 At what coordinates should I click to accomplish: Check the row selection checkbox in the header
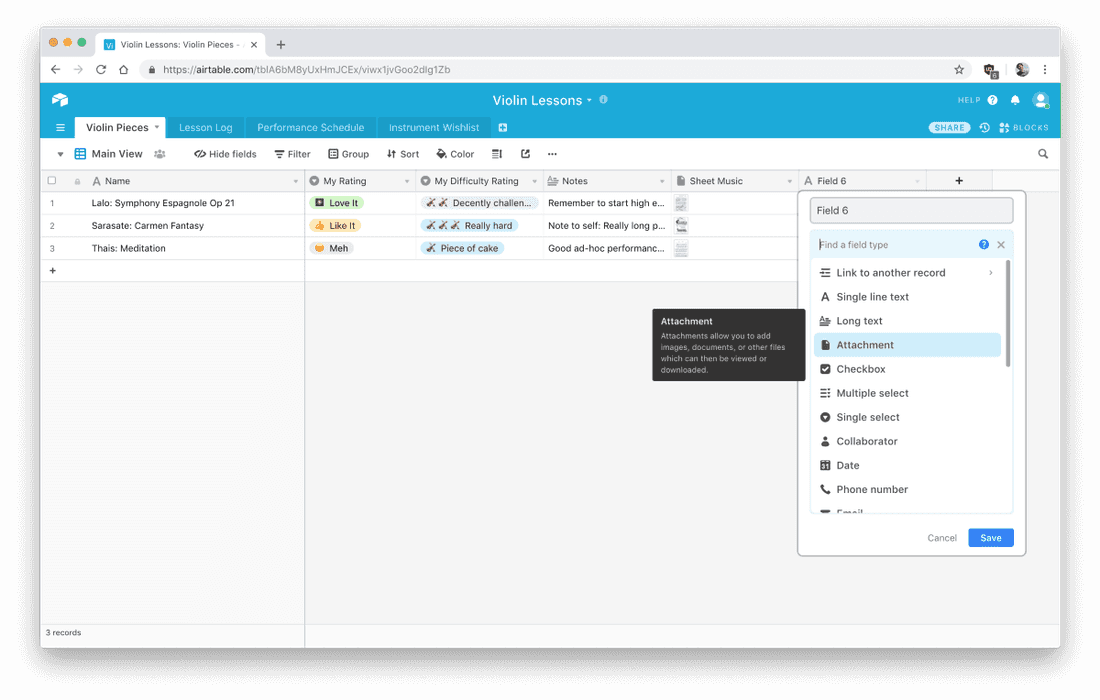click(53, 180)
